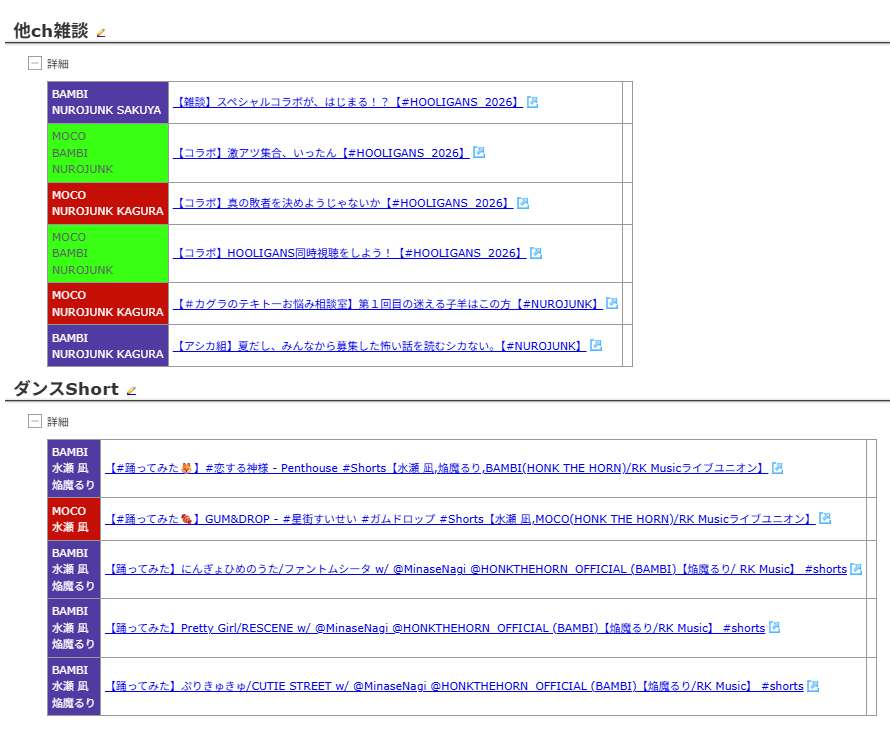
Task: Click green MOCO BAMBI NUROJUNK cell beside 激アツ集合
Action: [108, 153]
